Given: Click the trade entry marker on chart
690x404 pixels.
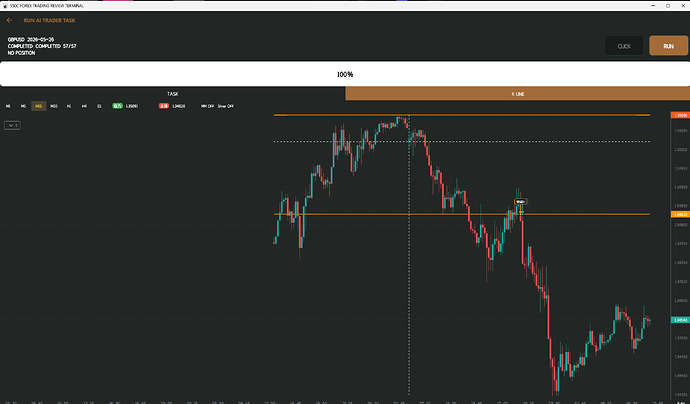Looking at the screenshot, I should [x=521, y=202].
